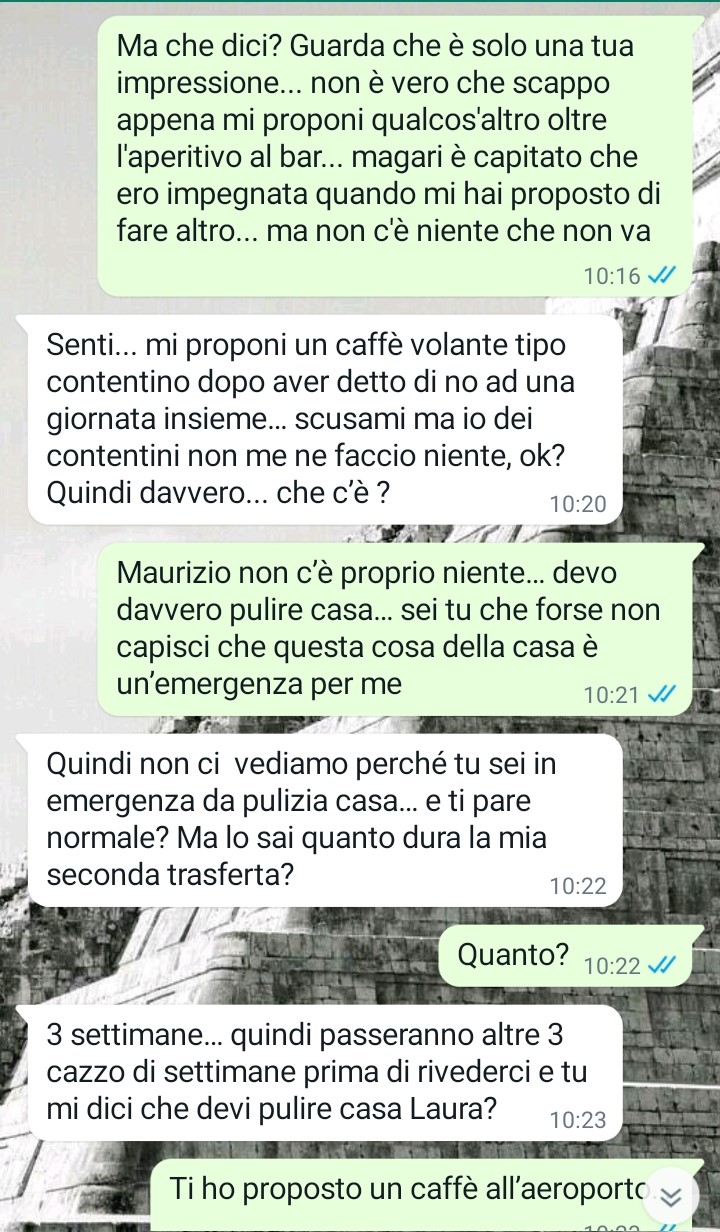Tap the 10:20 timestamp on received message

click(578, 505)
